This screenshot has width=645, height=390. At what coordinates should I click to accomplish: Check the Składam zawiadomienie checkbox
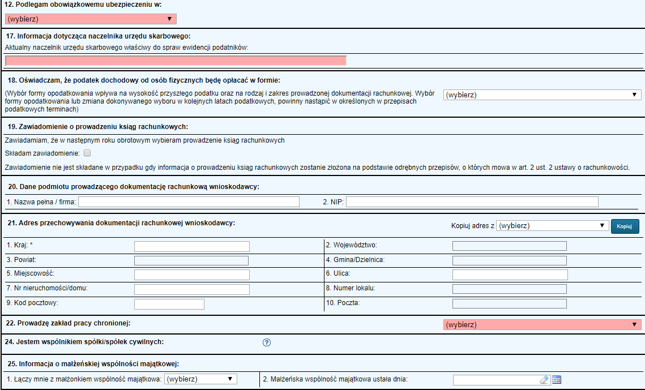87,153
